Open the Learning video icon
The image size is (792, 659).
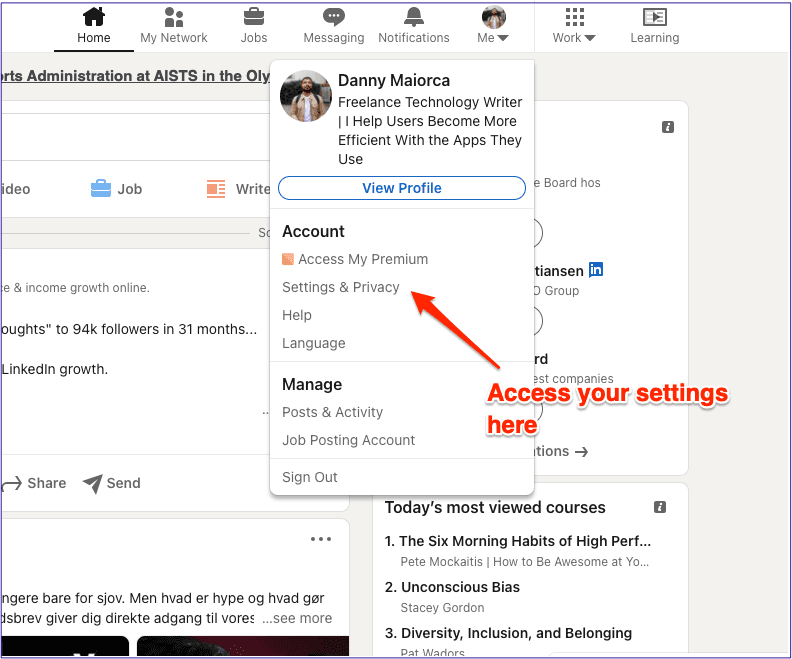pyautogui.click(x=655, y=17)
